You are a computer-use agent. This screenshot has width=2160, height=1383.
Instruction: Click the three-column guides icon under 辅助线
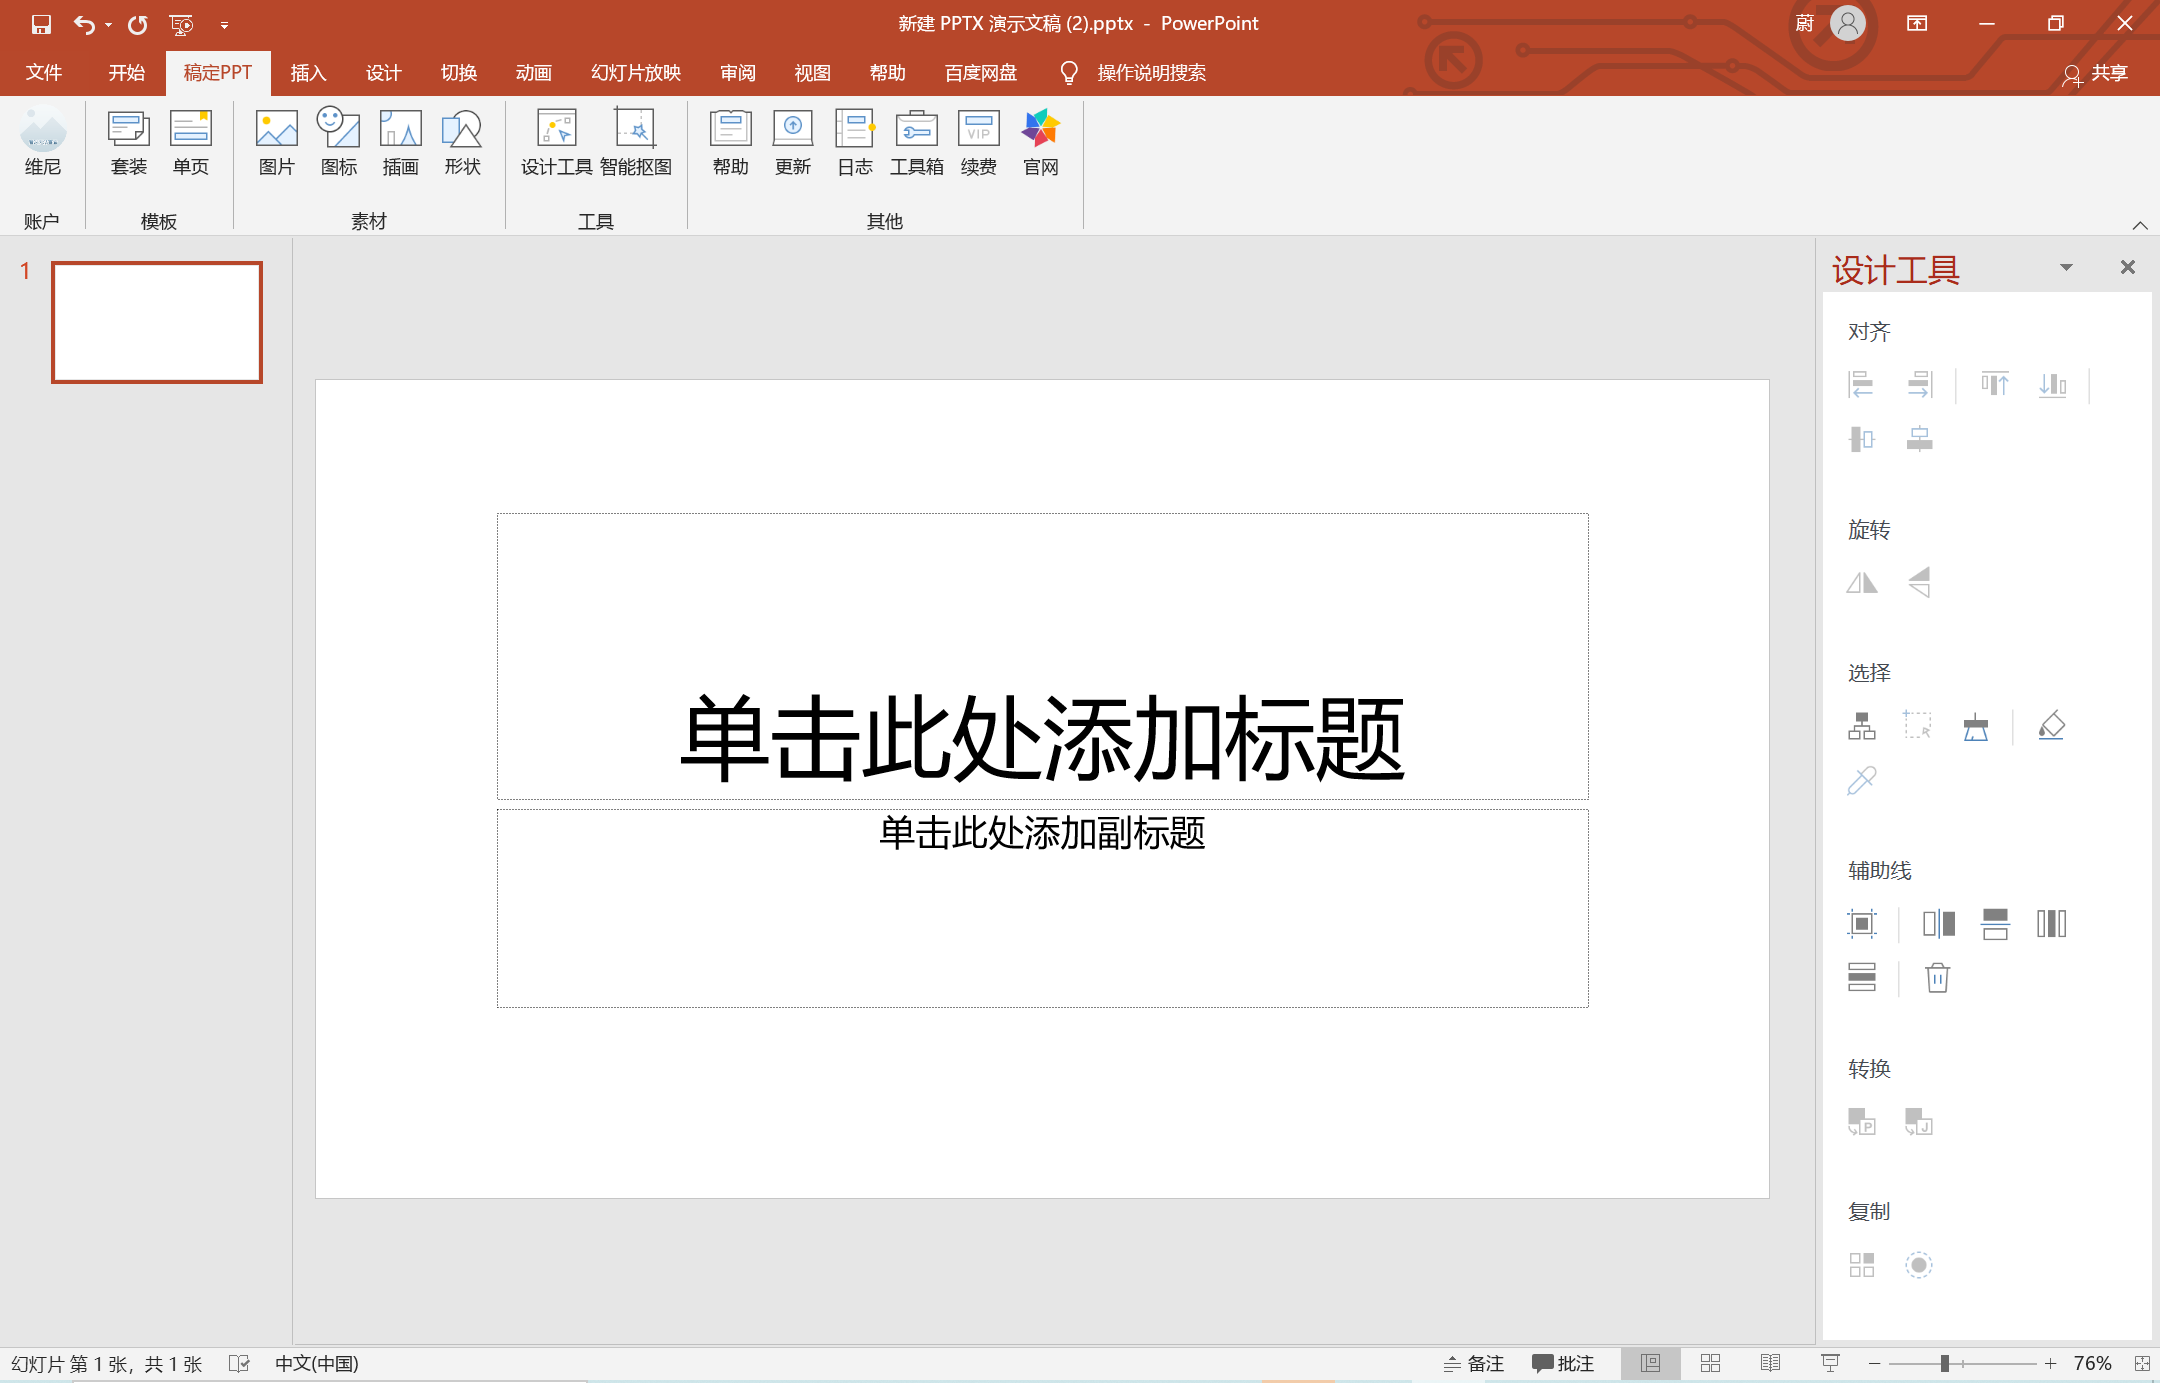[2052, 923]
